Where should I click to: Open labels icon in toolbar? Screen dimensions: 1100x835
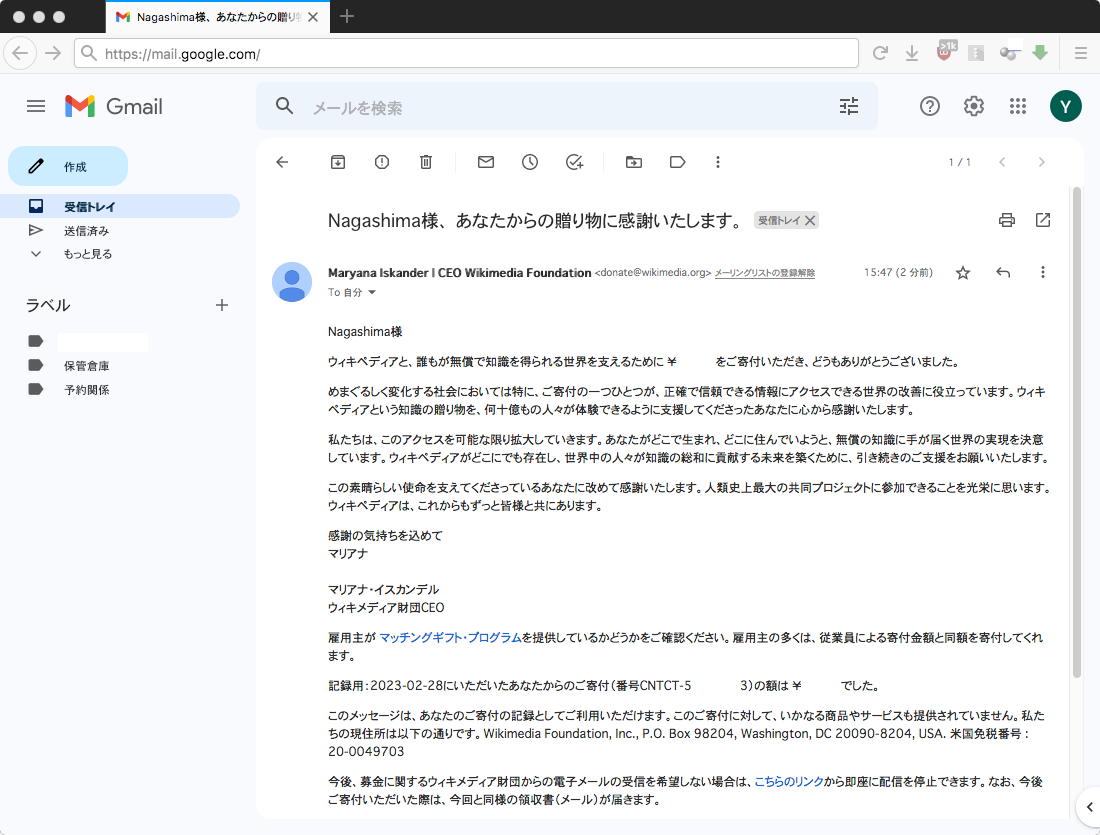point(677,162)
